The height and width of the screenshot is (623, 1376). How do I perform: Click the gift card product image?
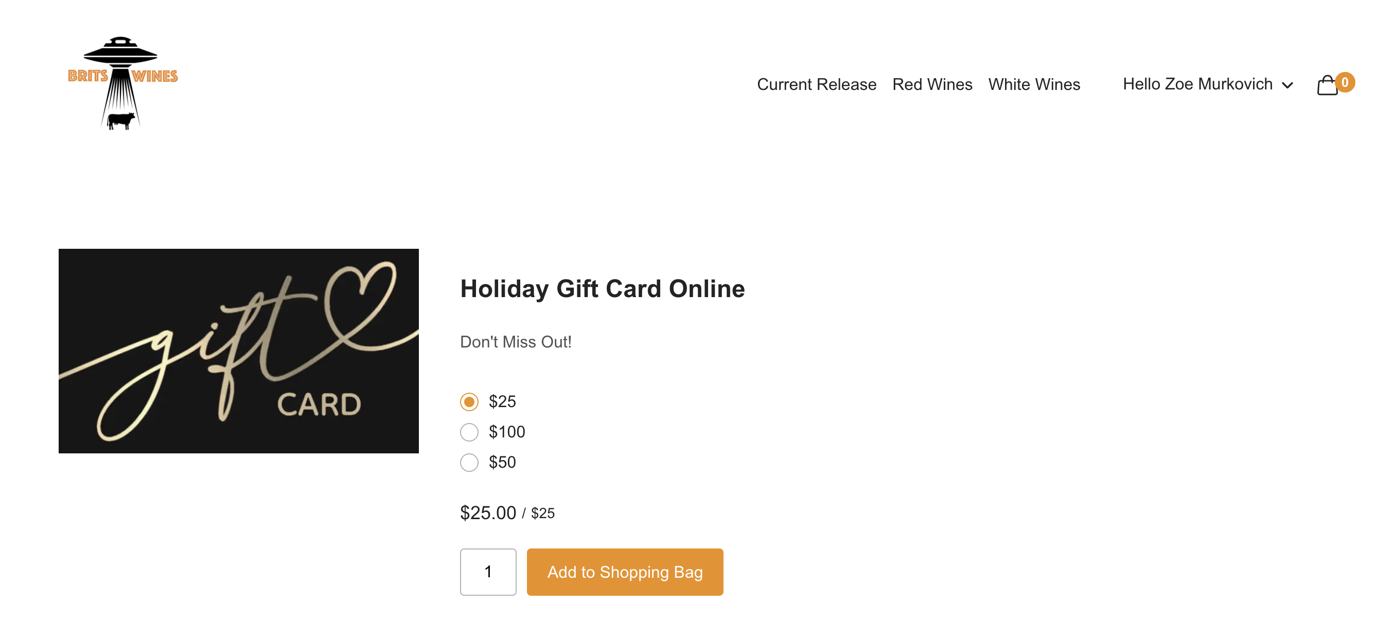tap(238, 351)
